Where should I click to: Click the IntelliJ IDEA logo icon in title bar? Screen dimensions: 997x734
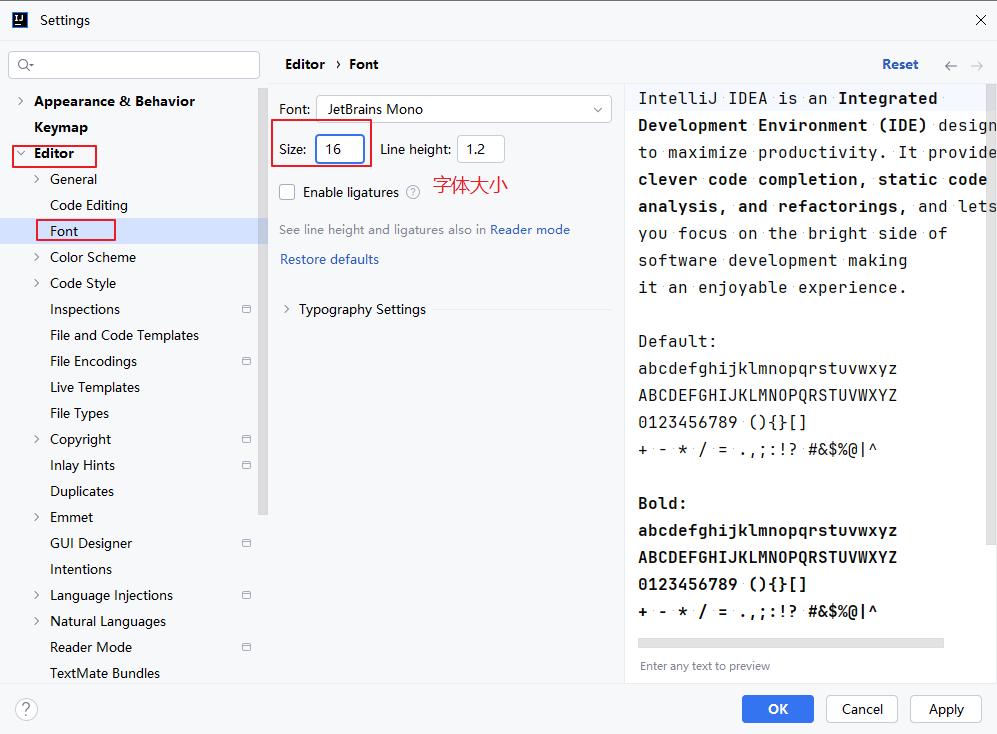pyautogui.click(x=20, y=20)
